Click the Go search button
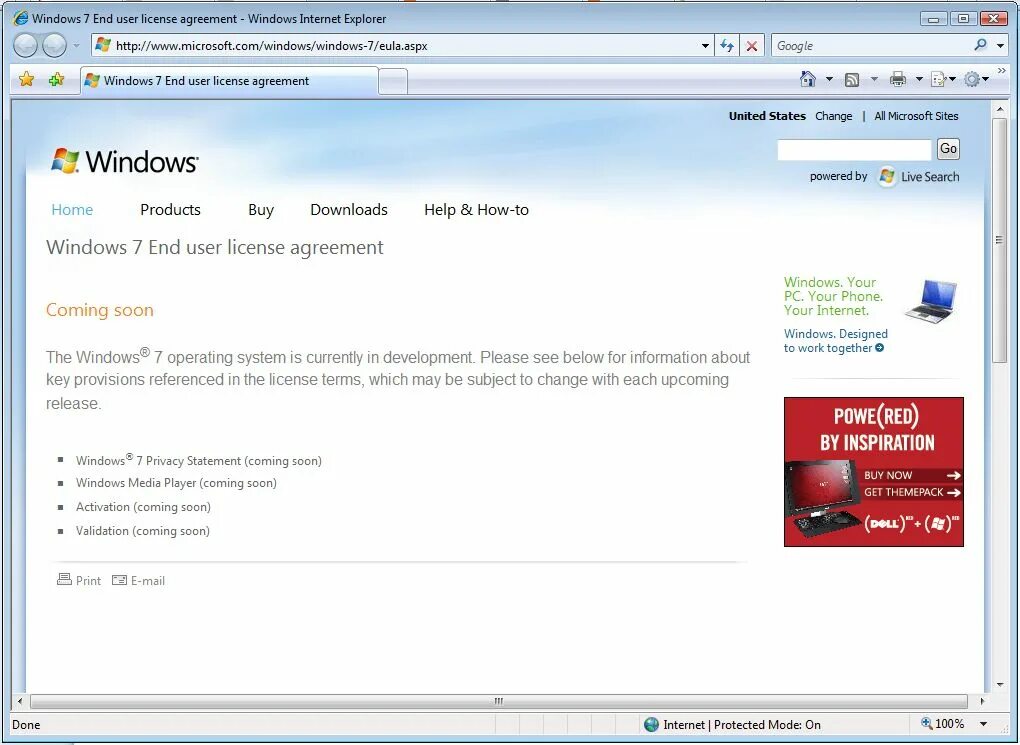 [x=947, y=148]
